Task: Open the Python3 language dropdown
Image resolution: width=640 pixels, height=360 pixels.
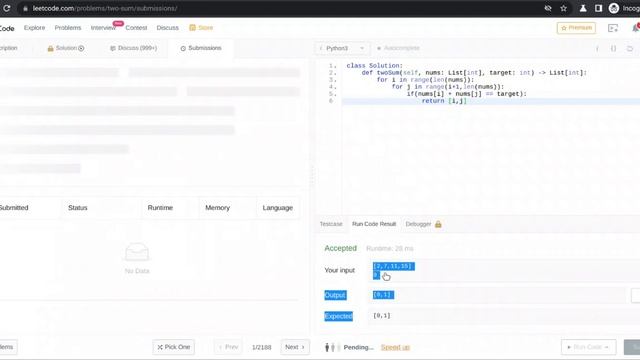Action: 342,48
